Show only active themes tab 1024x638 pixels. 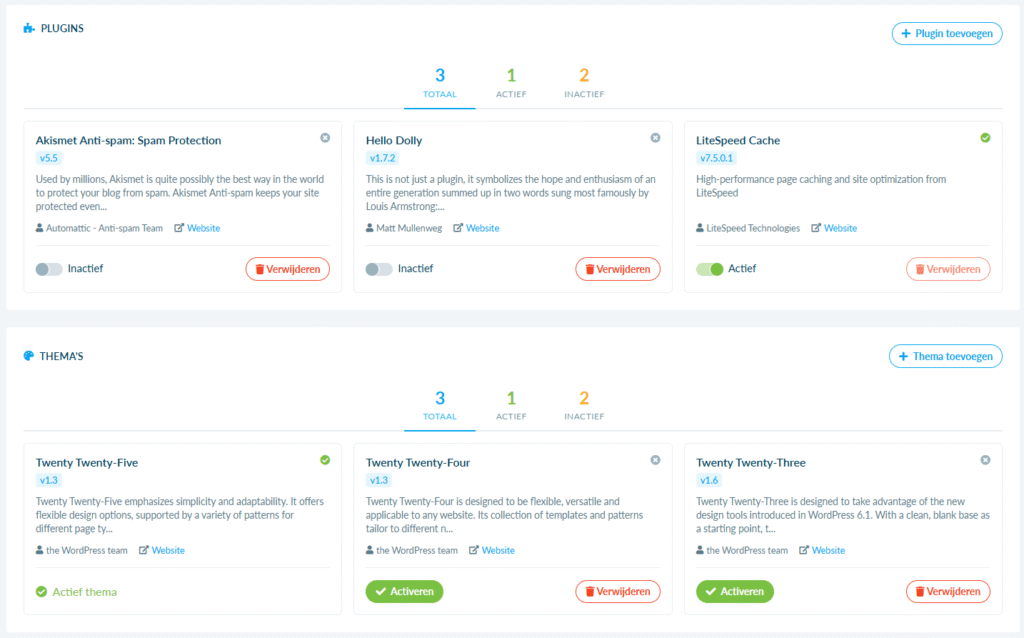coord(511,404)
